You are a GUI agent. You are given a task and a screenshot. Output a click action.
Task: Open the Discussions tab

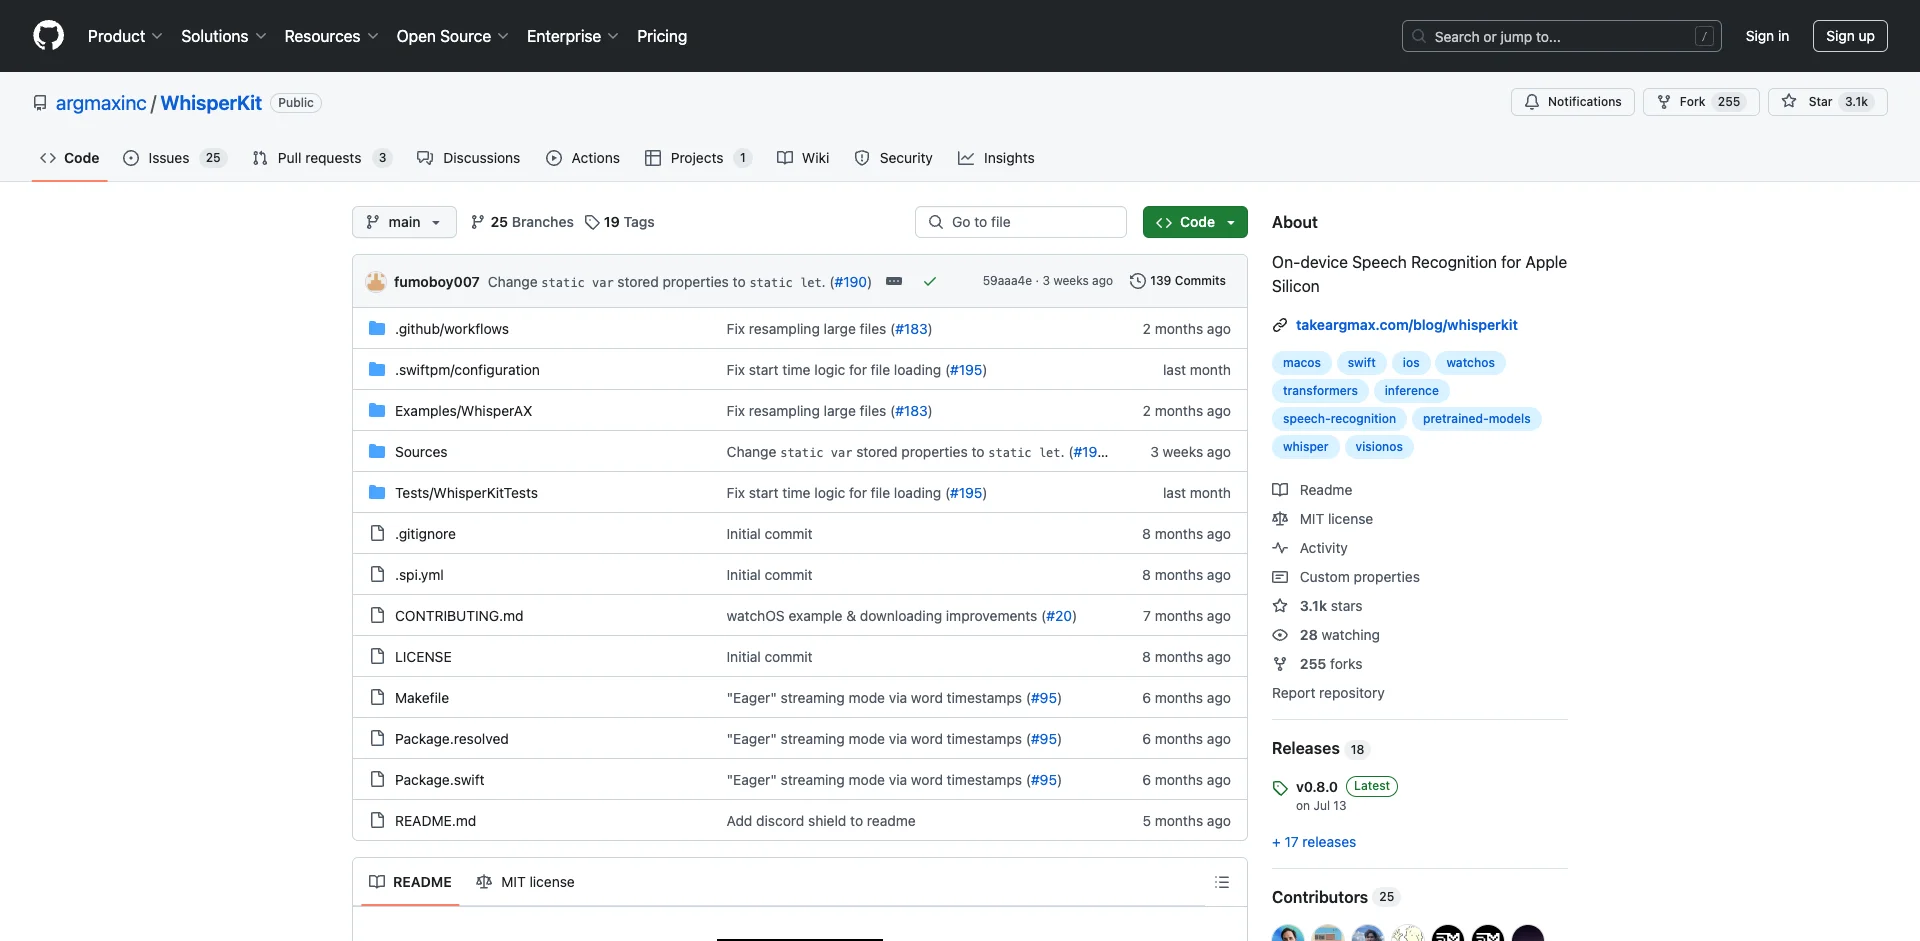469,158
